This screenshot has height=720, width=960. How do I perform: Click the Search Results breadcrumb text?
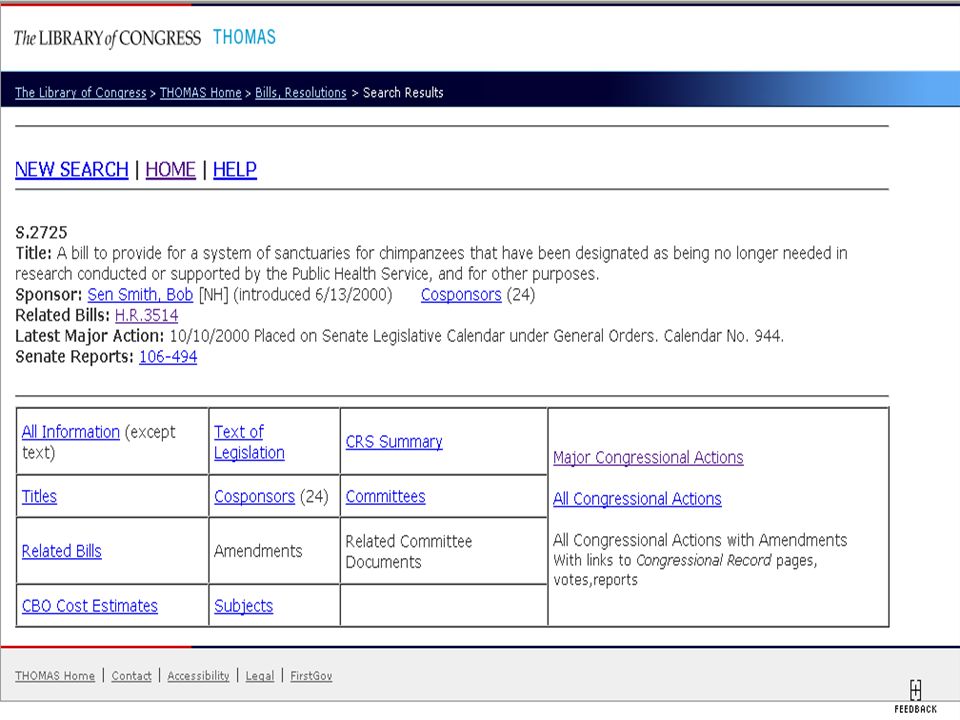pos(403,92)
